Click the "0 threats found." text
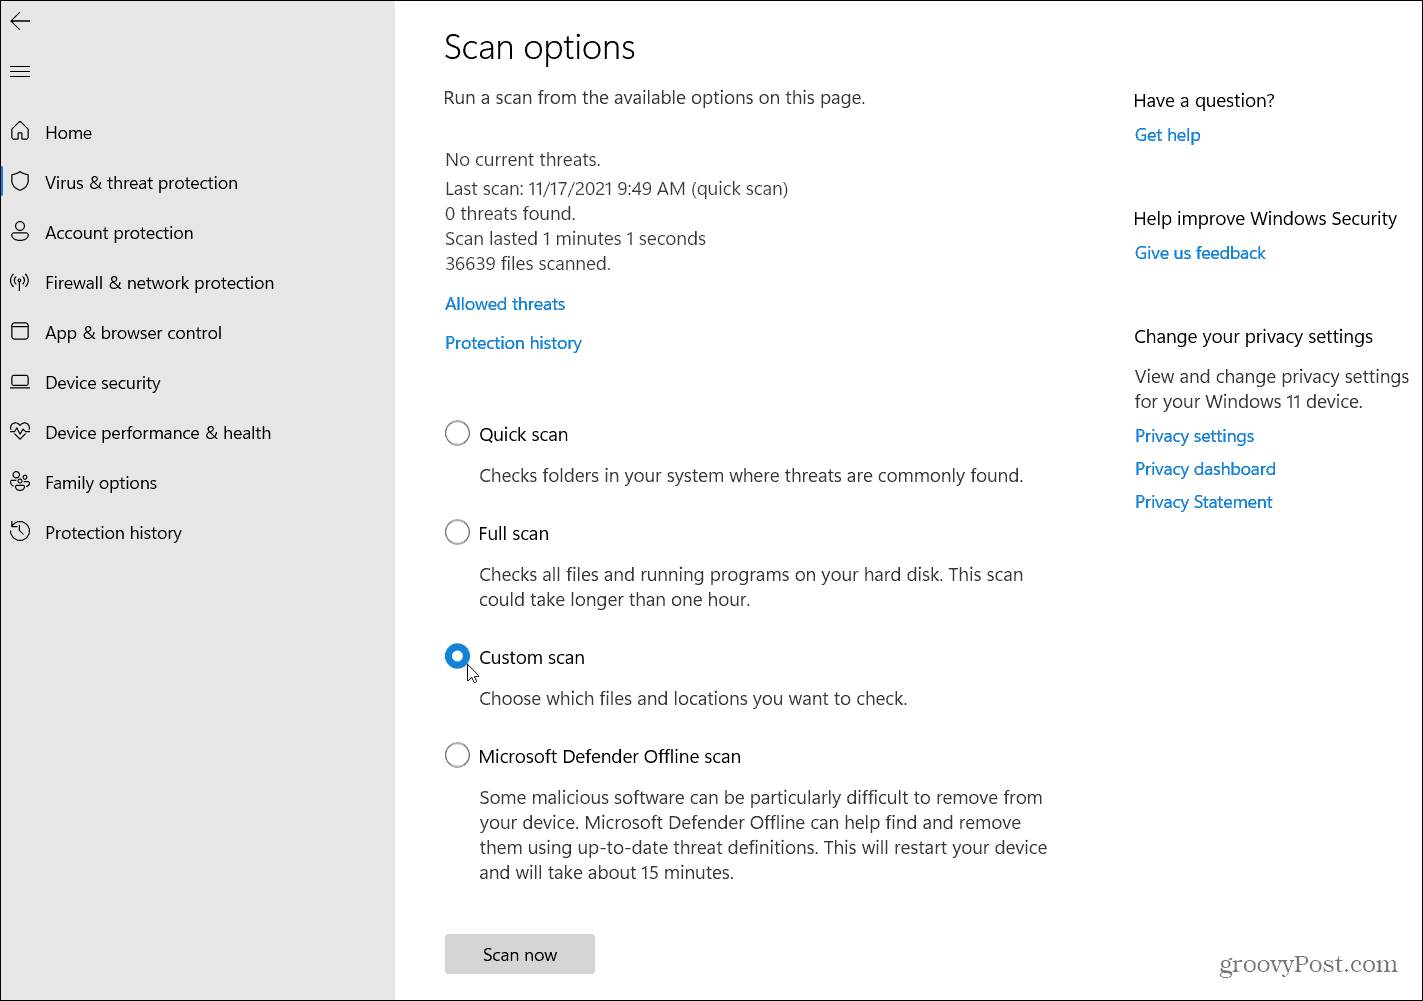Screen dimensions: 1423x1001 pos(510,214)
